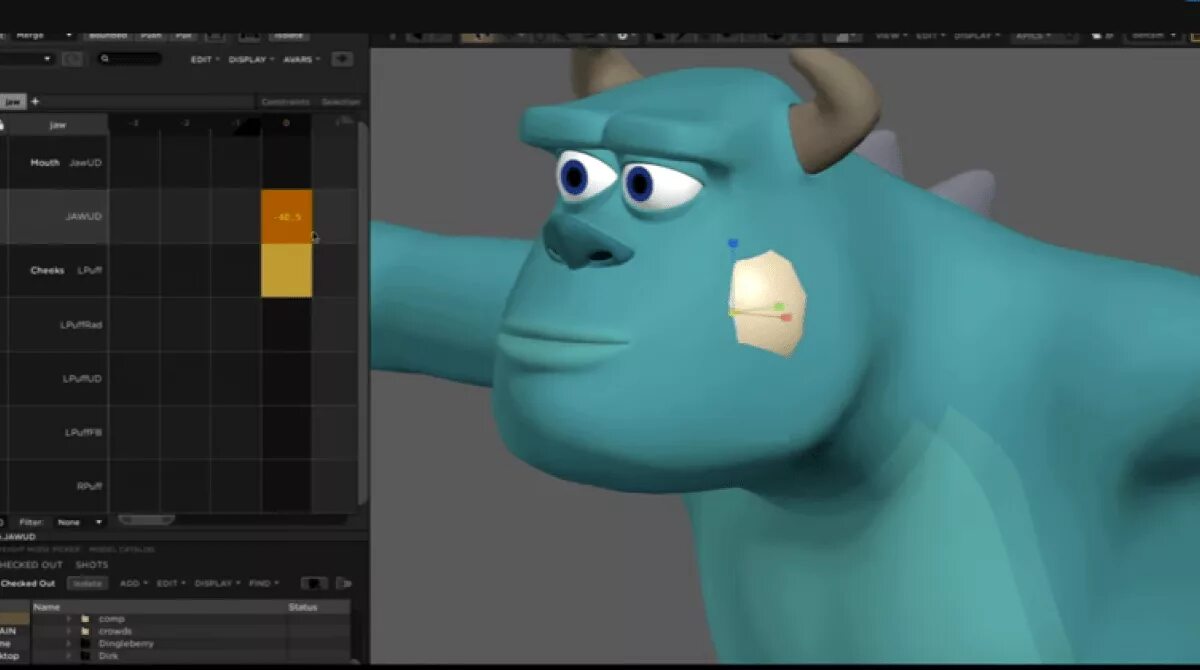Click the icon button right of AVARS
The height and width of the screenshot is (670, 1200).
pyautogui.click(x=342, y=59)
